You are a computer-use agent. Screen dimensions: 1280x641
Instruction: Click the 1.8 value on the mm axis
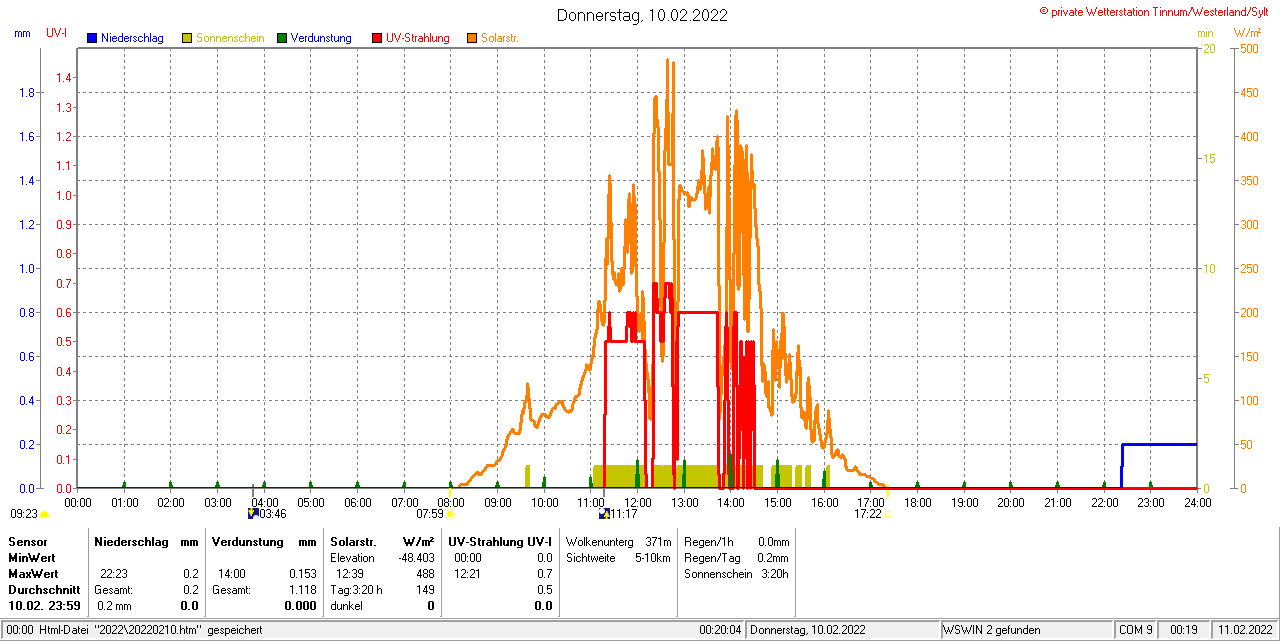[x=28, y=93]
